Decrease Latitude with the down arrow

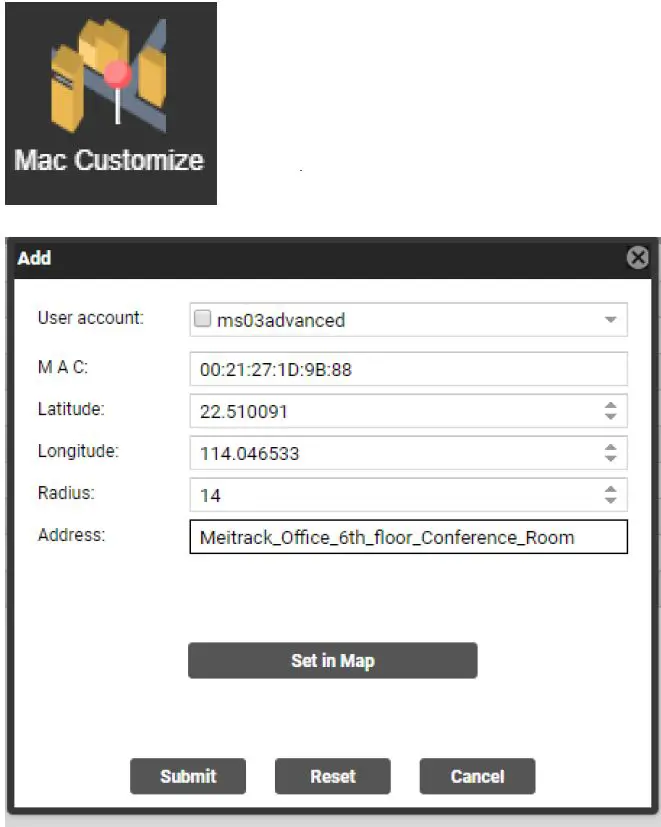pyautogui.click(x=610, y=416)
